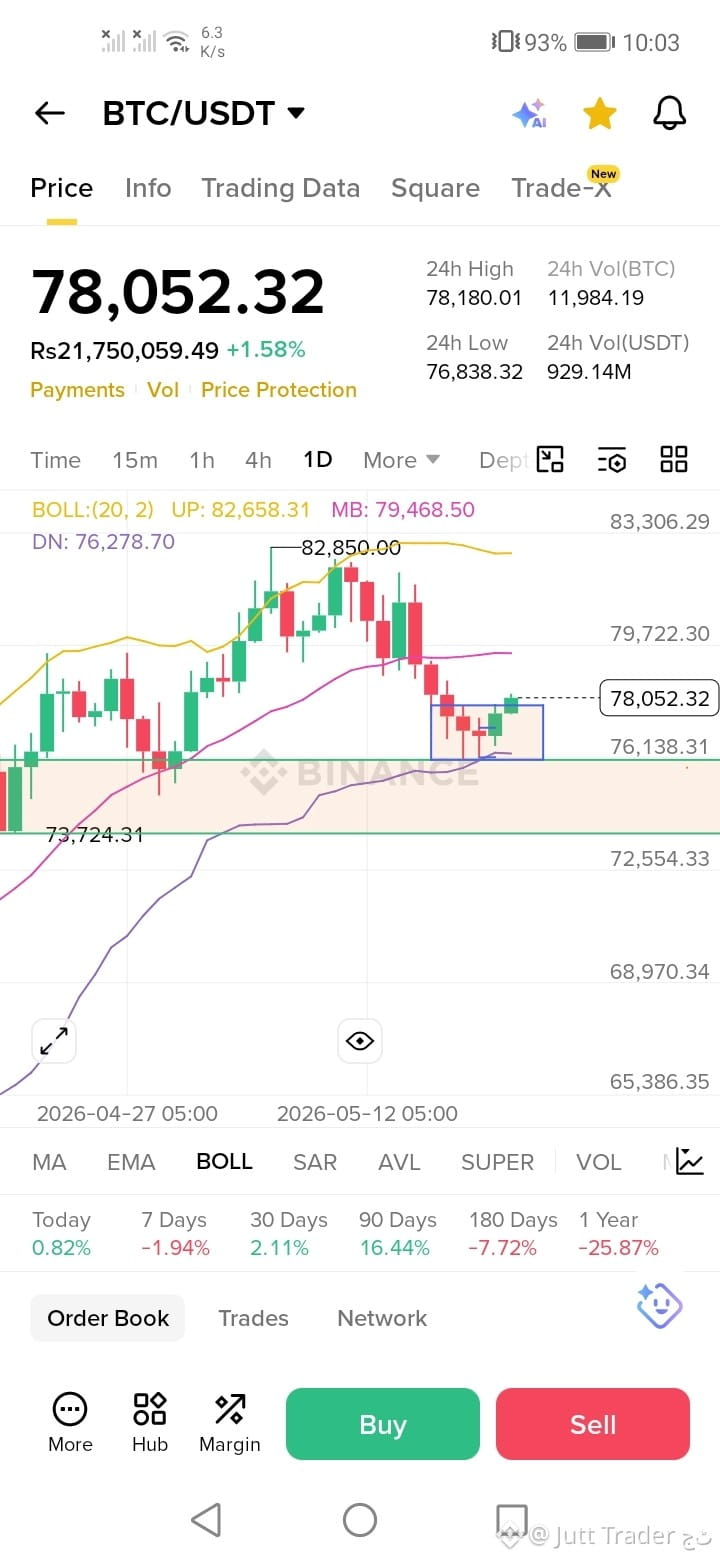Select the Time chart interval
The height and width of the screenshot is (1560, 720).
[x=55, y=460]
